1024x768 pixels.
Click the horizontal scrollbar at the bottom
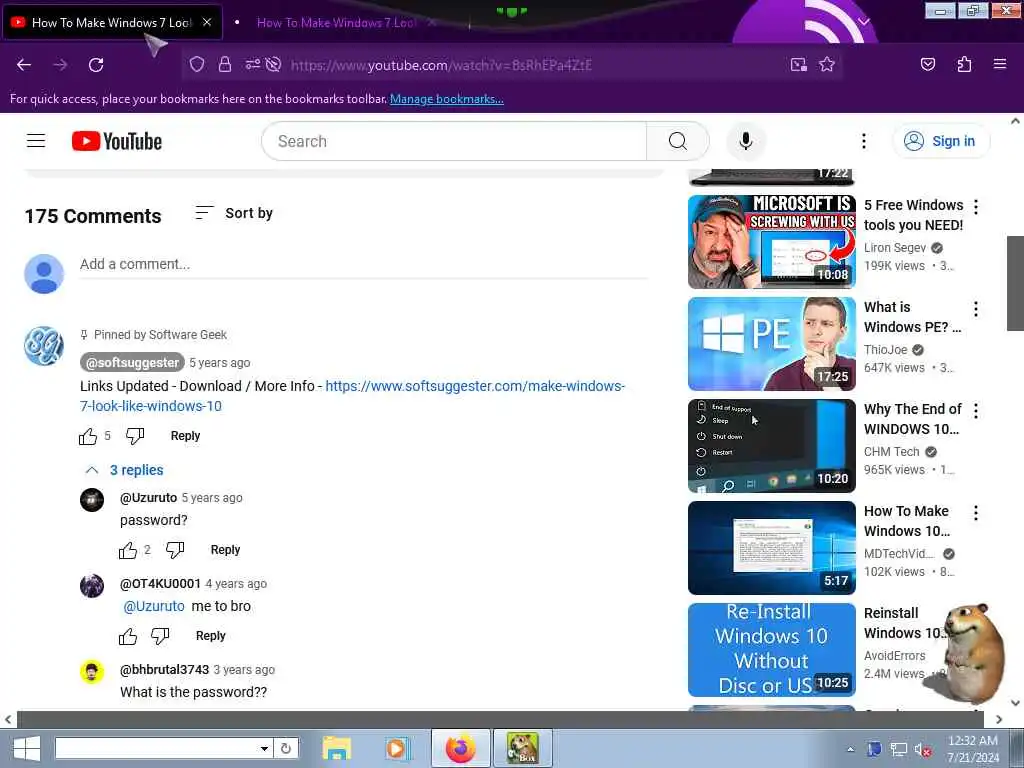pyautogui.click(x=500, y=719)
